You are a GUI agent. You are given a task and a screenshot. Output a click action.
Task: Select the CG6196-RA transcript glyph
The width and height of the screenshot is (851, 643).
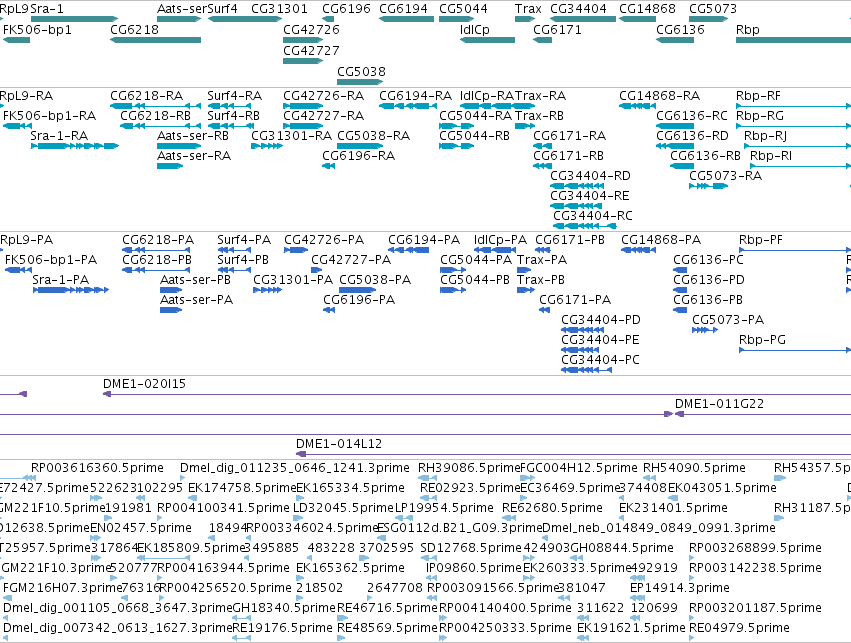[328, 166]
